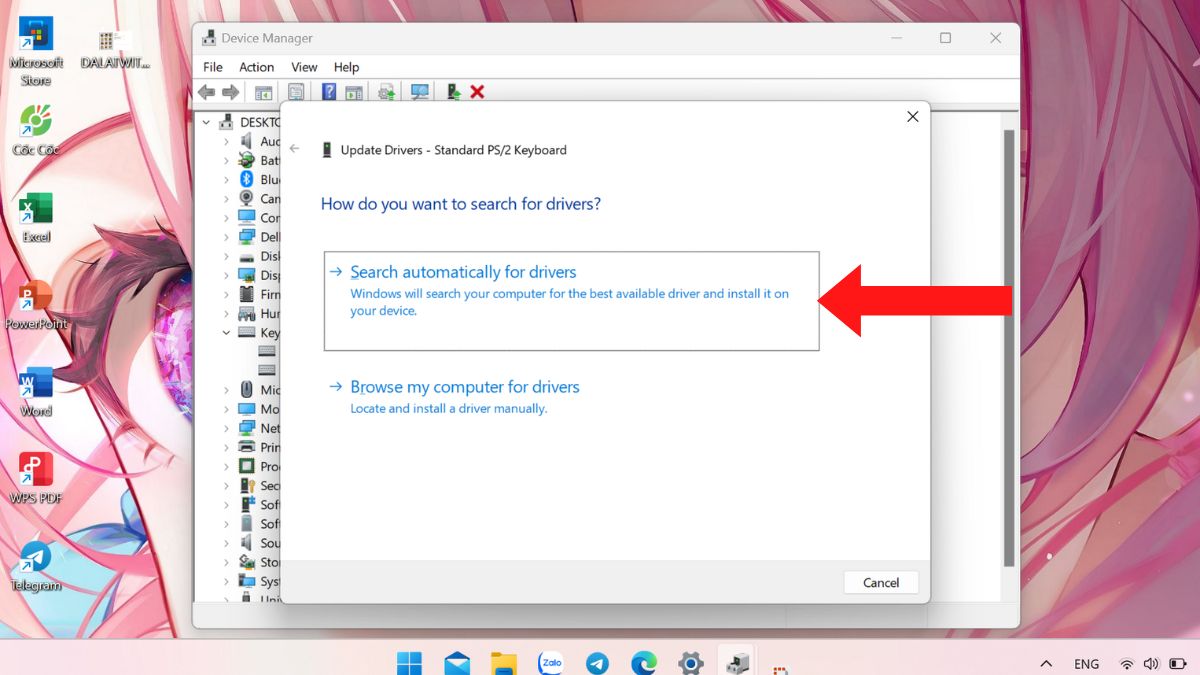Viewport: 1200px width, 675px height.
Task: Open the Properties sheet toolbar icon
Action: [x=296, y=92]
